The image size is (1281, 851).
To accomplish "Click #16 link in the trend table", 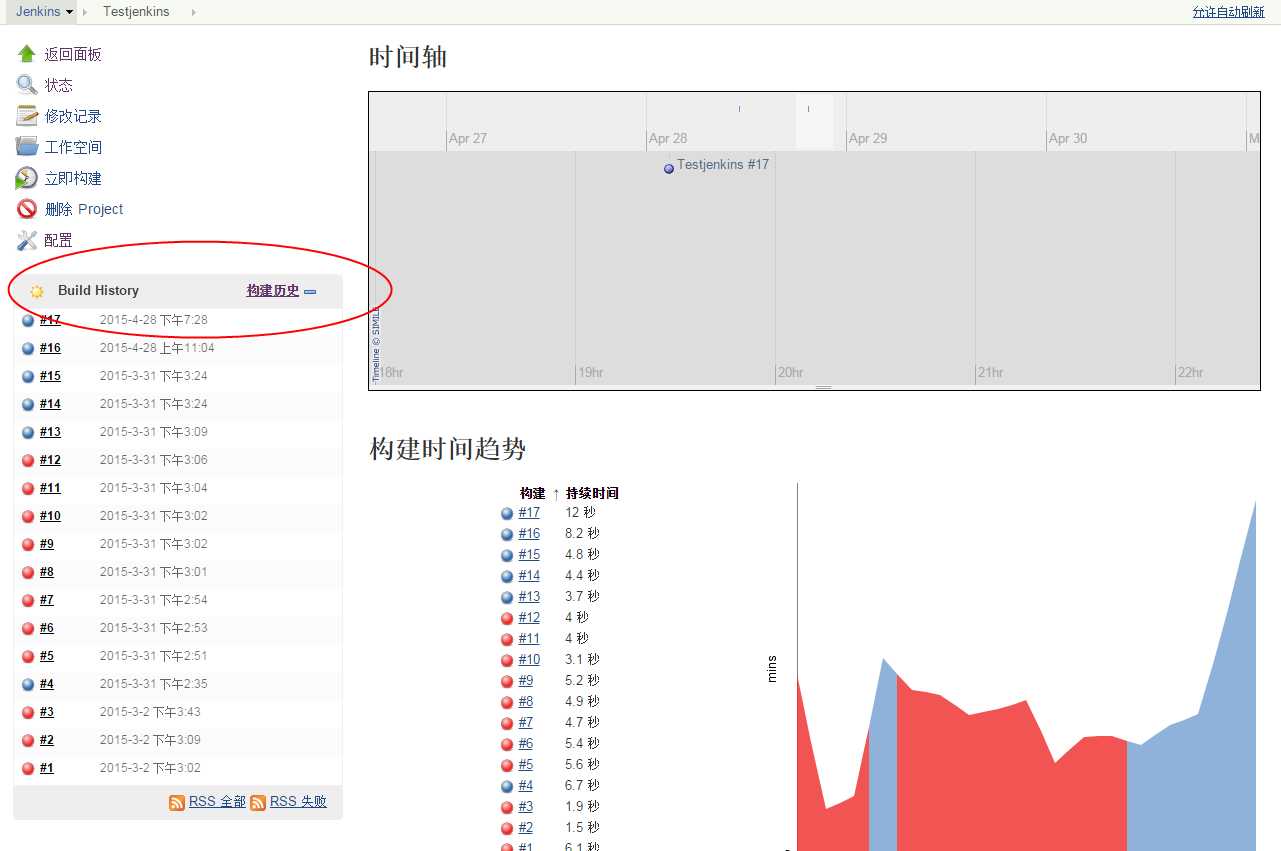I will pos(529,534).
